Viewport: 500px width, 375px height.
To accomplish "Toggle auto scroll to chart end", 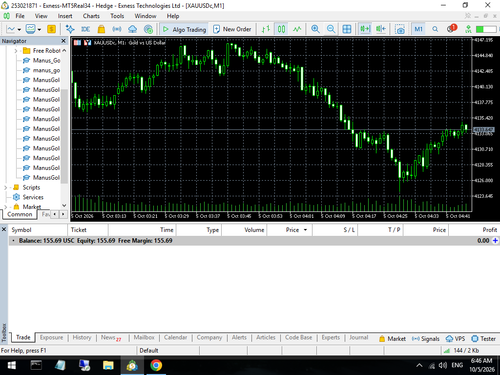I will pos(365,29).
